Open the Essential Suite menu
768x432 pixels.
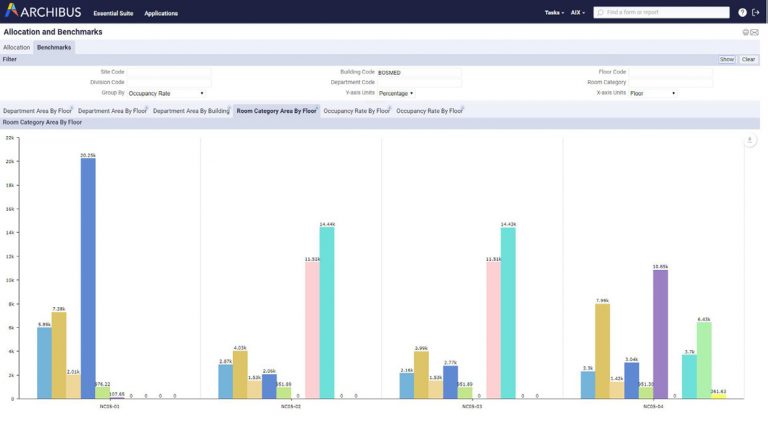tap(112, 13)
